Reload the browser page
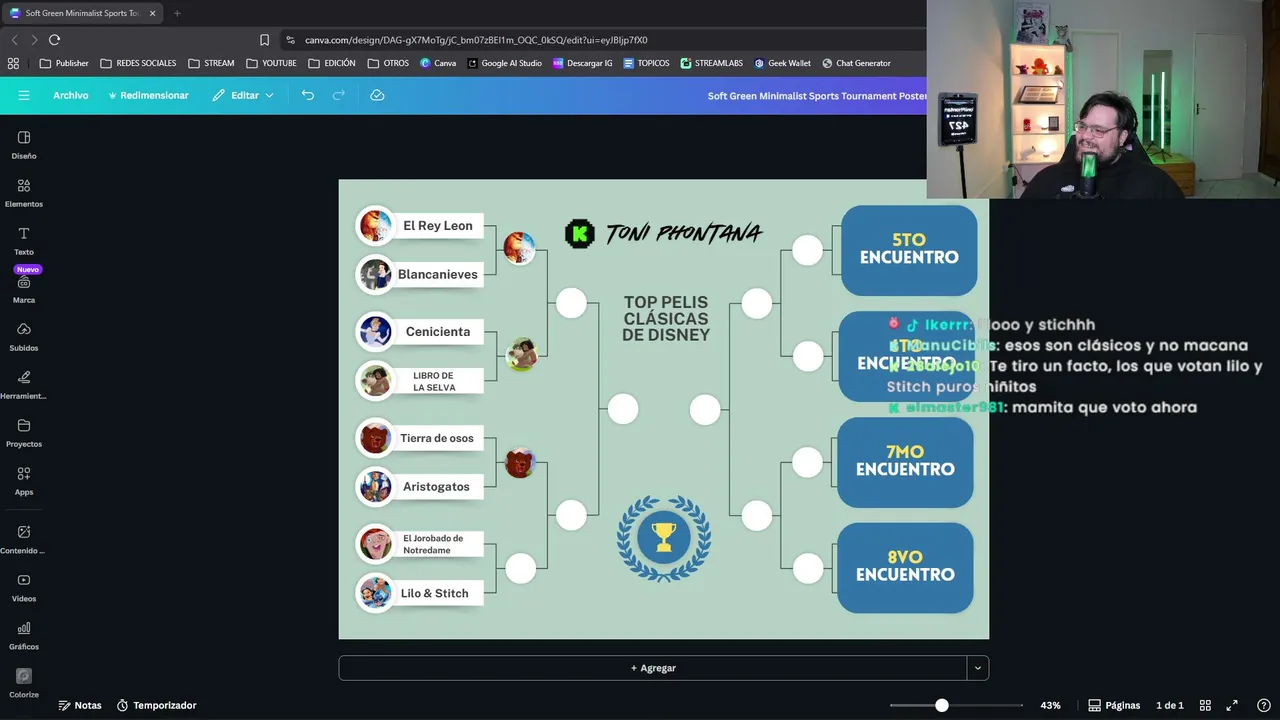The image size is (1280, 720). [x=54, y=40]
